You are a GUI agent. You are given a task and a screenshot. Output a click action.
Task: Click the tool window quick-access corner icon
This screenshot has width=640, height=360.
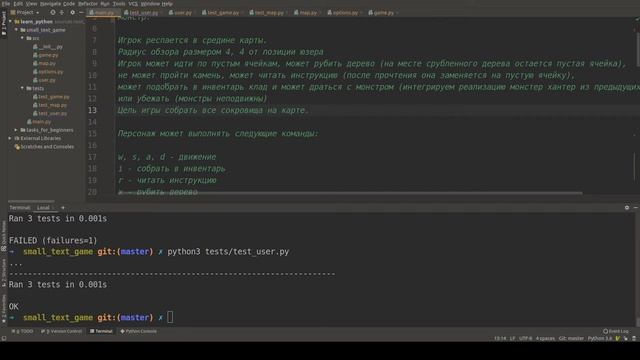(4, 338)
